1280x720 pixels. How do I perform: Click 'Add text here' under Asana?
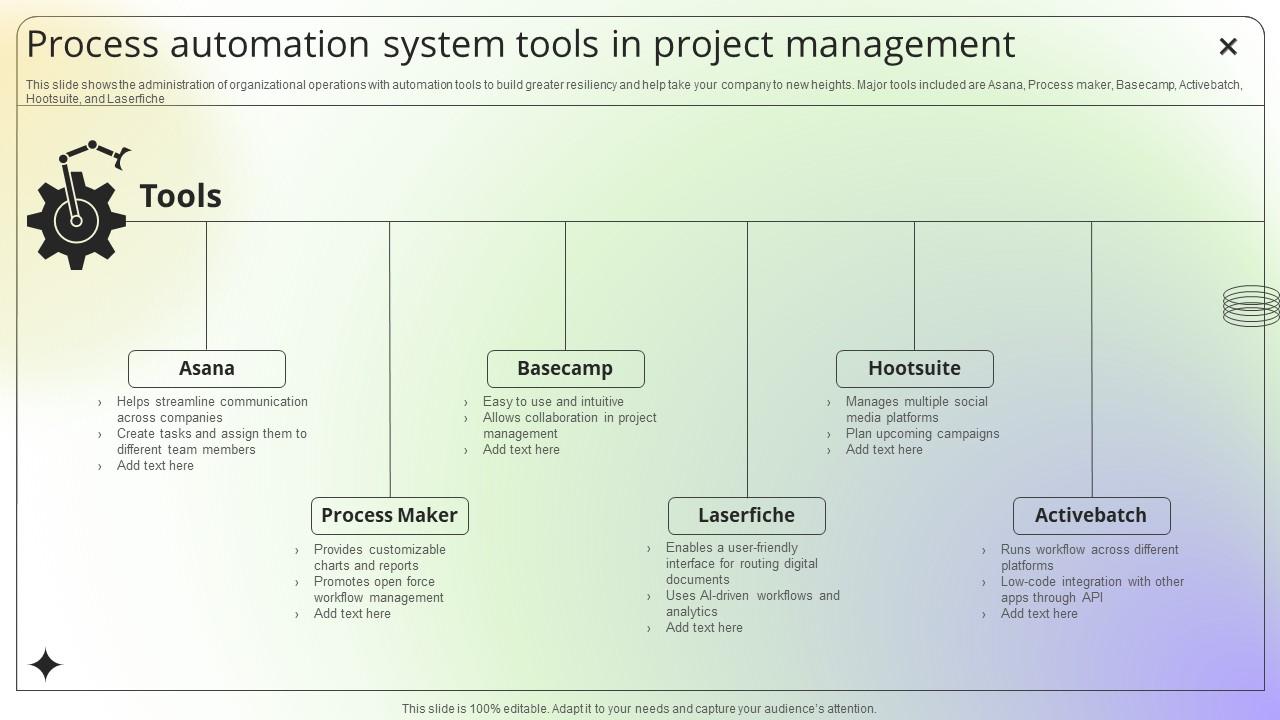pos(155,466)
